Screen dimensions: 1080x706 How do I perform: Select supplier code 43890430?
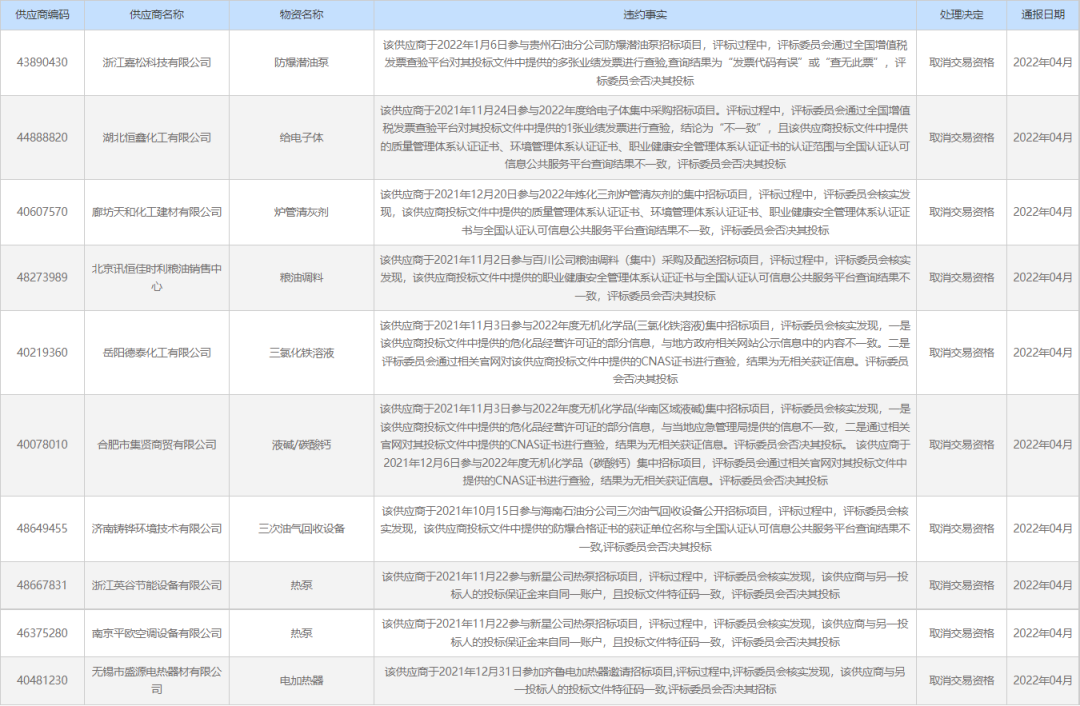42,62
